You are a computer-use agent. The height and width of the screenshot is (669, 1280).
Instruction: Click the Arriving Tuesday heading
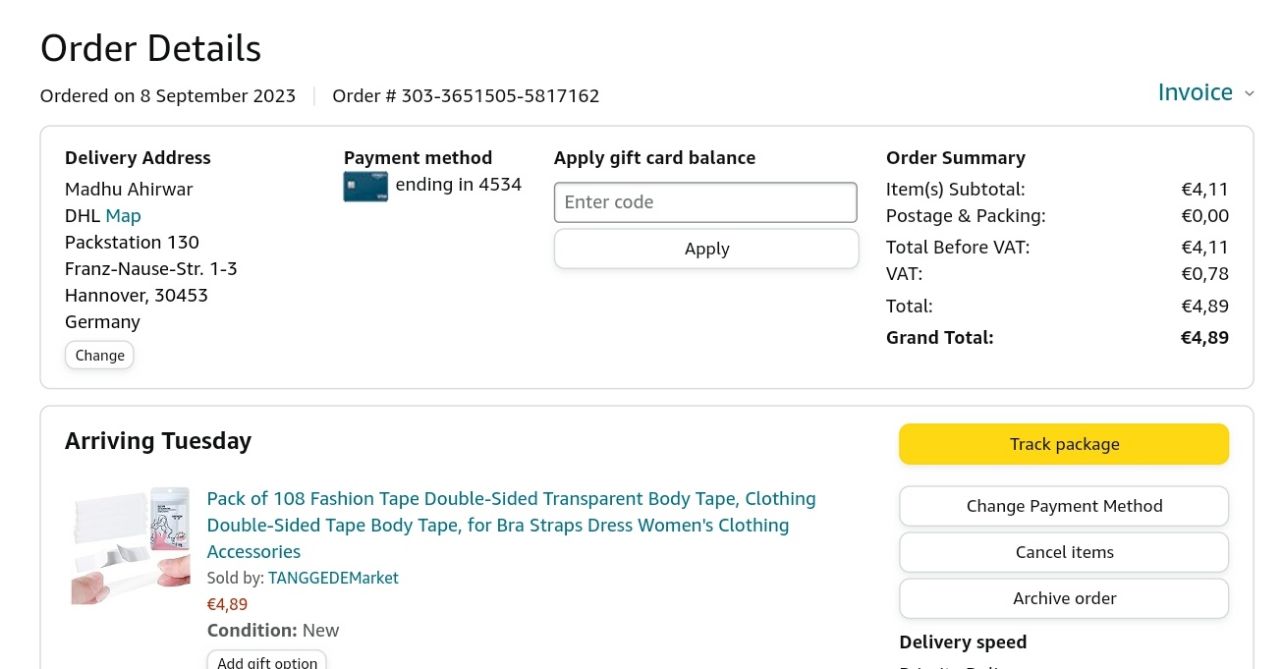click(x=158, y=441)
